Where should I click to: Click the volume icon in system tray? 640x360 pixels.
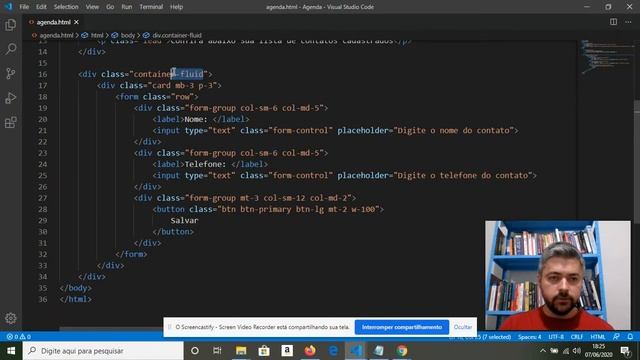tap(576, 351)
